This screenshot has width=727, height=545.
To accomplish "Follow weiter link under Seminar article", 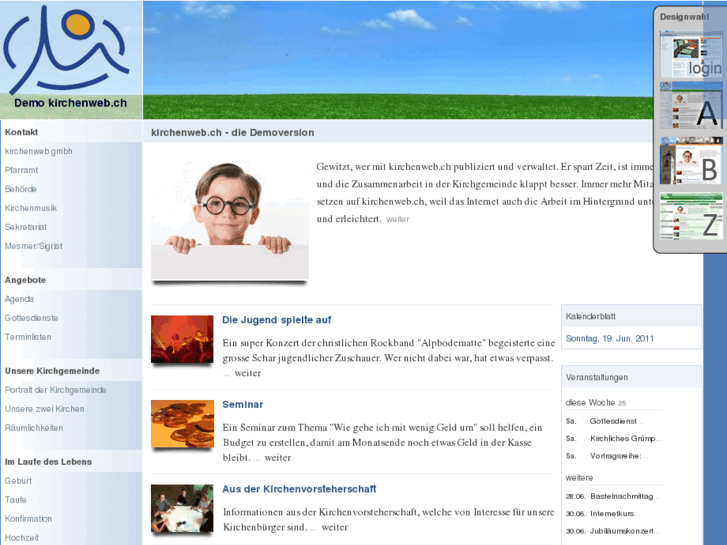I will click(278, 458).
